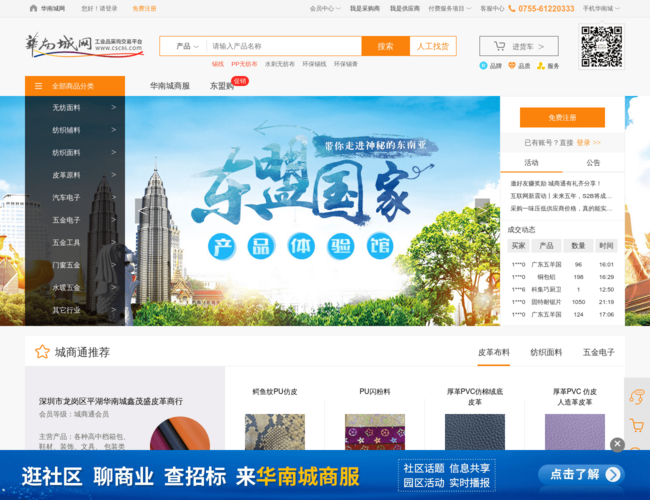Expand the 会员中心 dropdown

(x=325, y=8)
